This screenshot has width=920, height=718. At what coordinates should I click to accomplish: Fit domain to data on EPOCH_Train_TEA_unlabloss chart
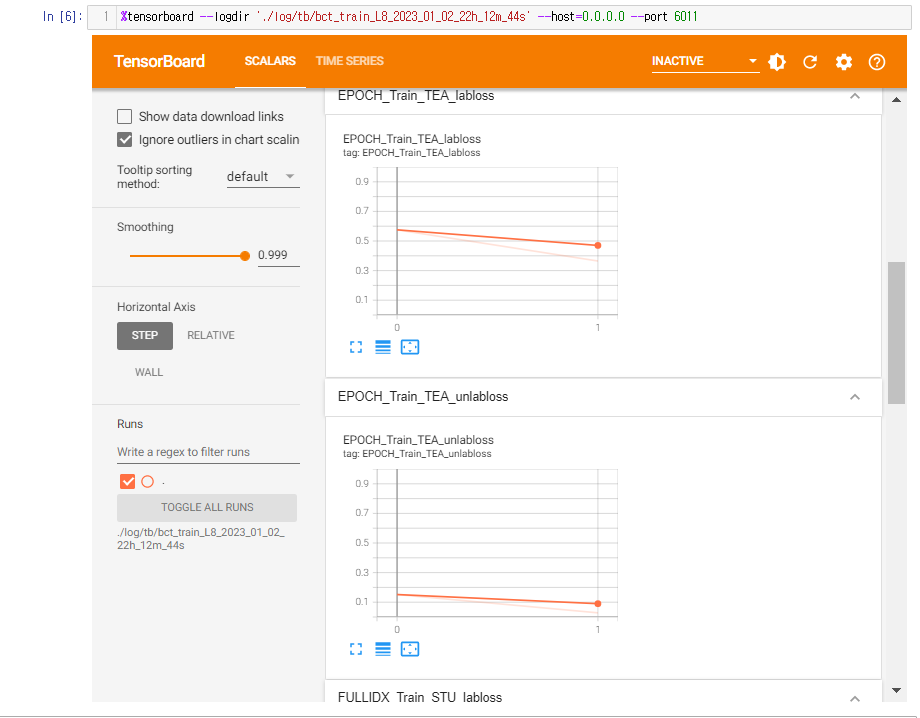[x=410, y=649]
